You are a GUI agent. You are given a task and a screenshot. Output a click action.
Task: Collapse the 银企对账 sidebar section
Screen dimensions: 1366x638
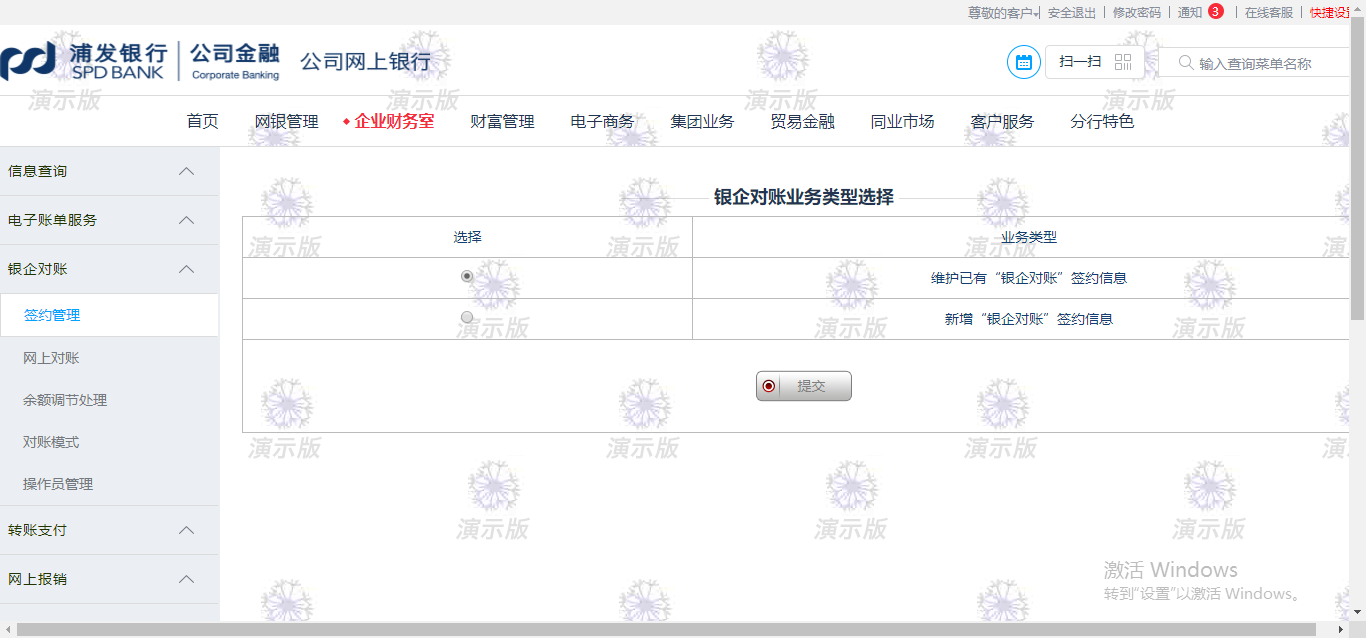[186, 269]
